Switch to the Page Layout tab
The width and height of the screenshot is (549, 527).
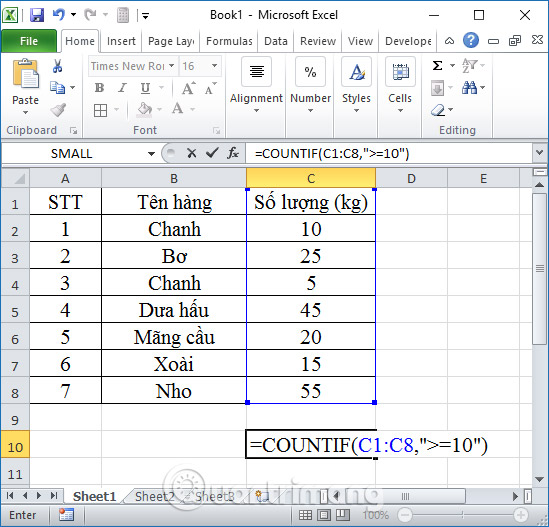[171, 41]
